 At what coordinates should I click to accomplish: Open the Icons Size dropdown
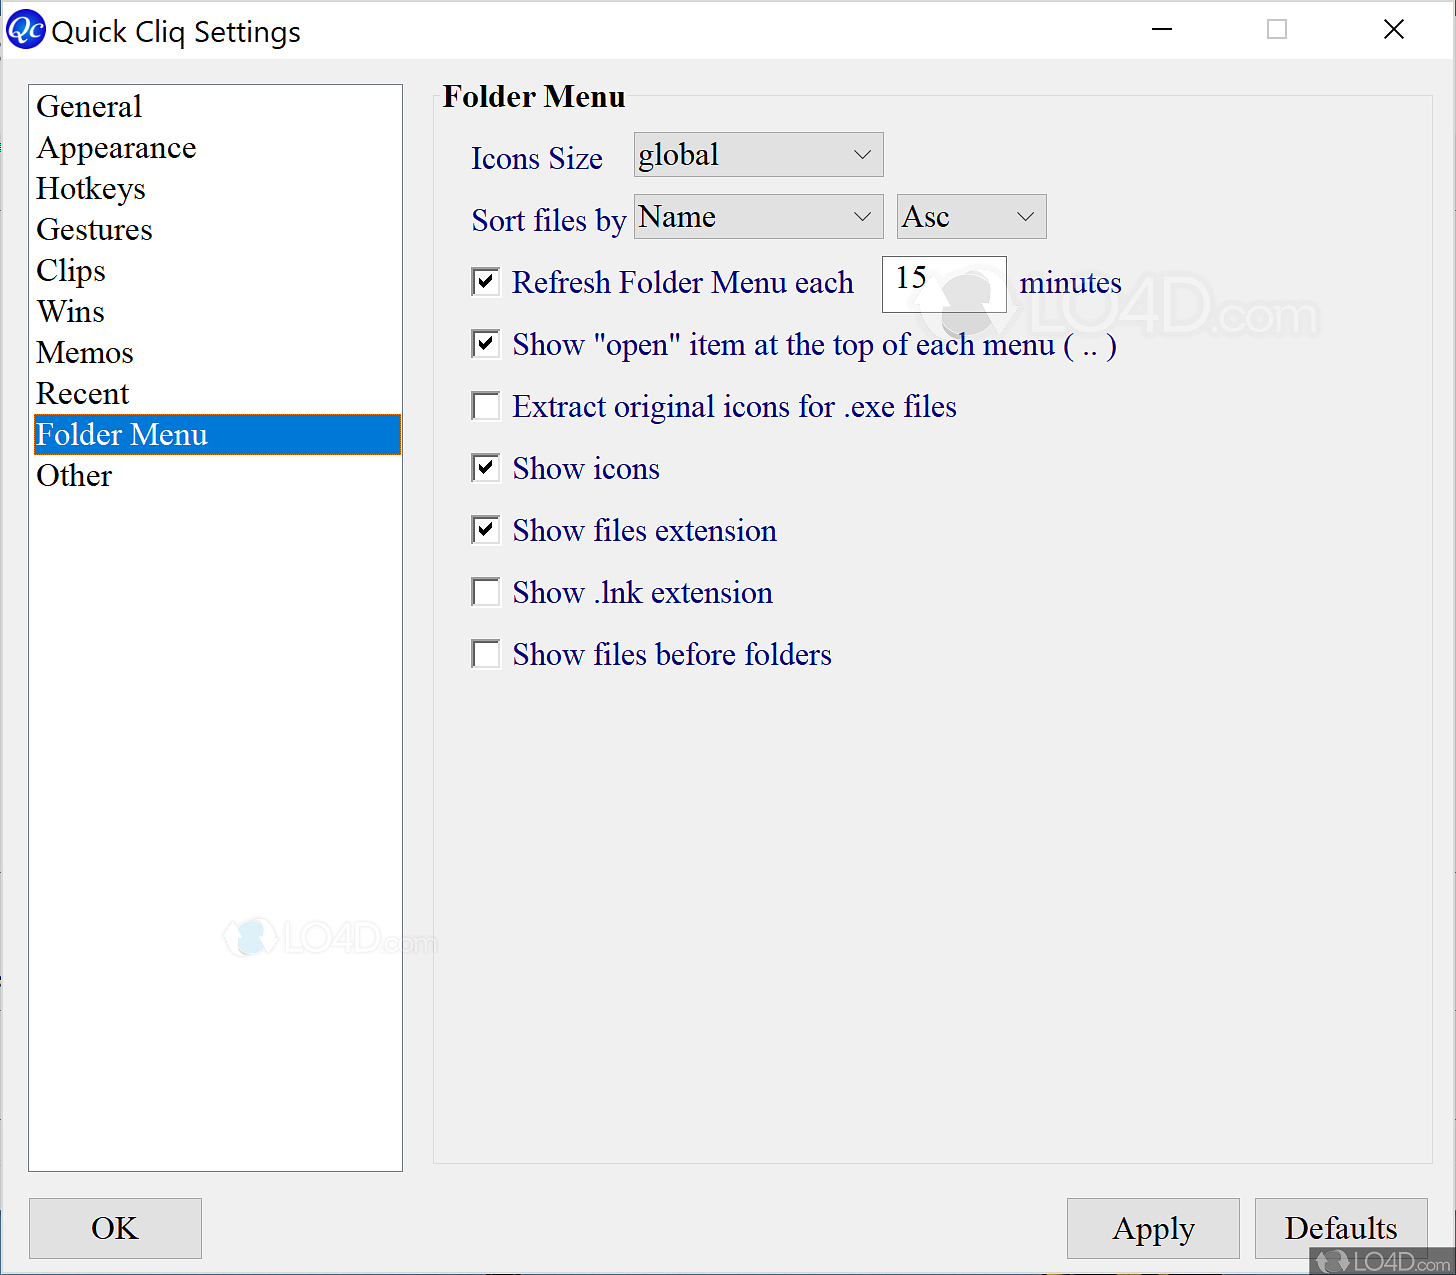(757, 154)
